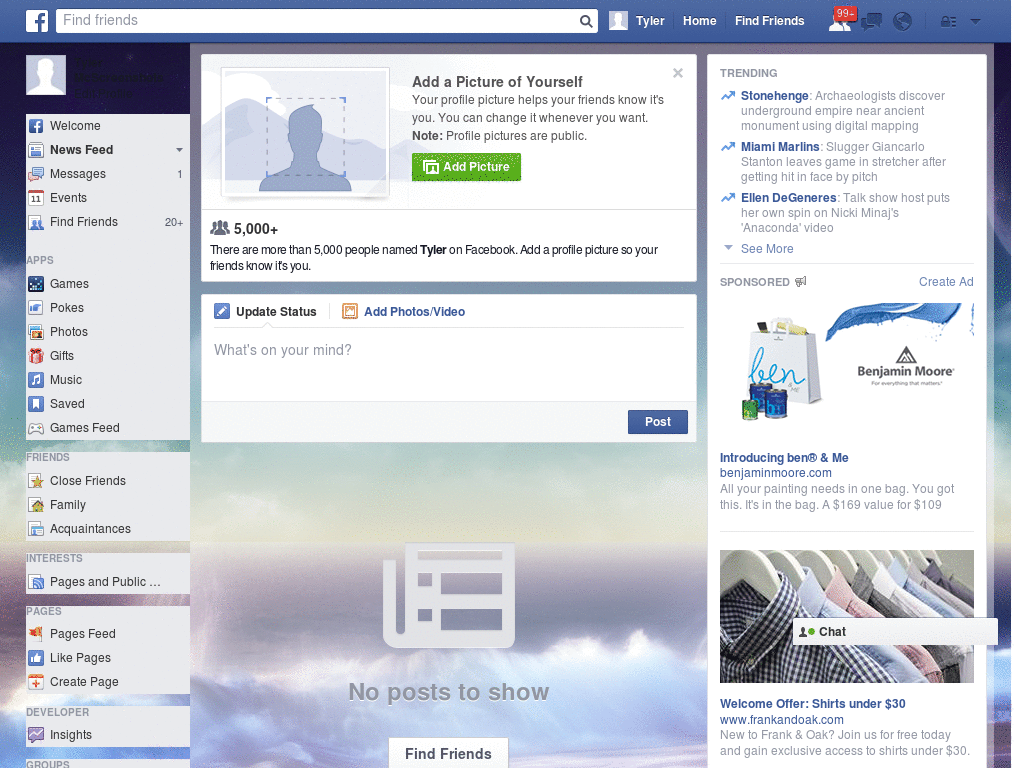
Task: Open the frankandoak.com shirts offer link
Action: [812, 703]
